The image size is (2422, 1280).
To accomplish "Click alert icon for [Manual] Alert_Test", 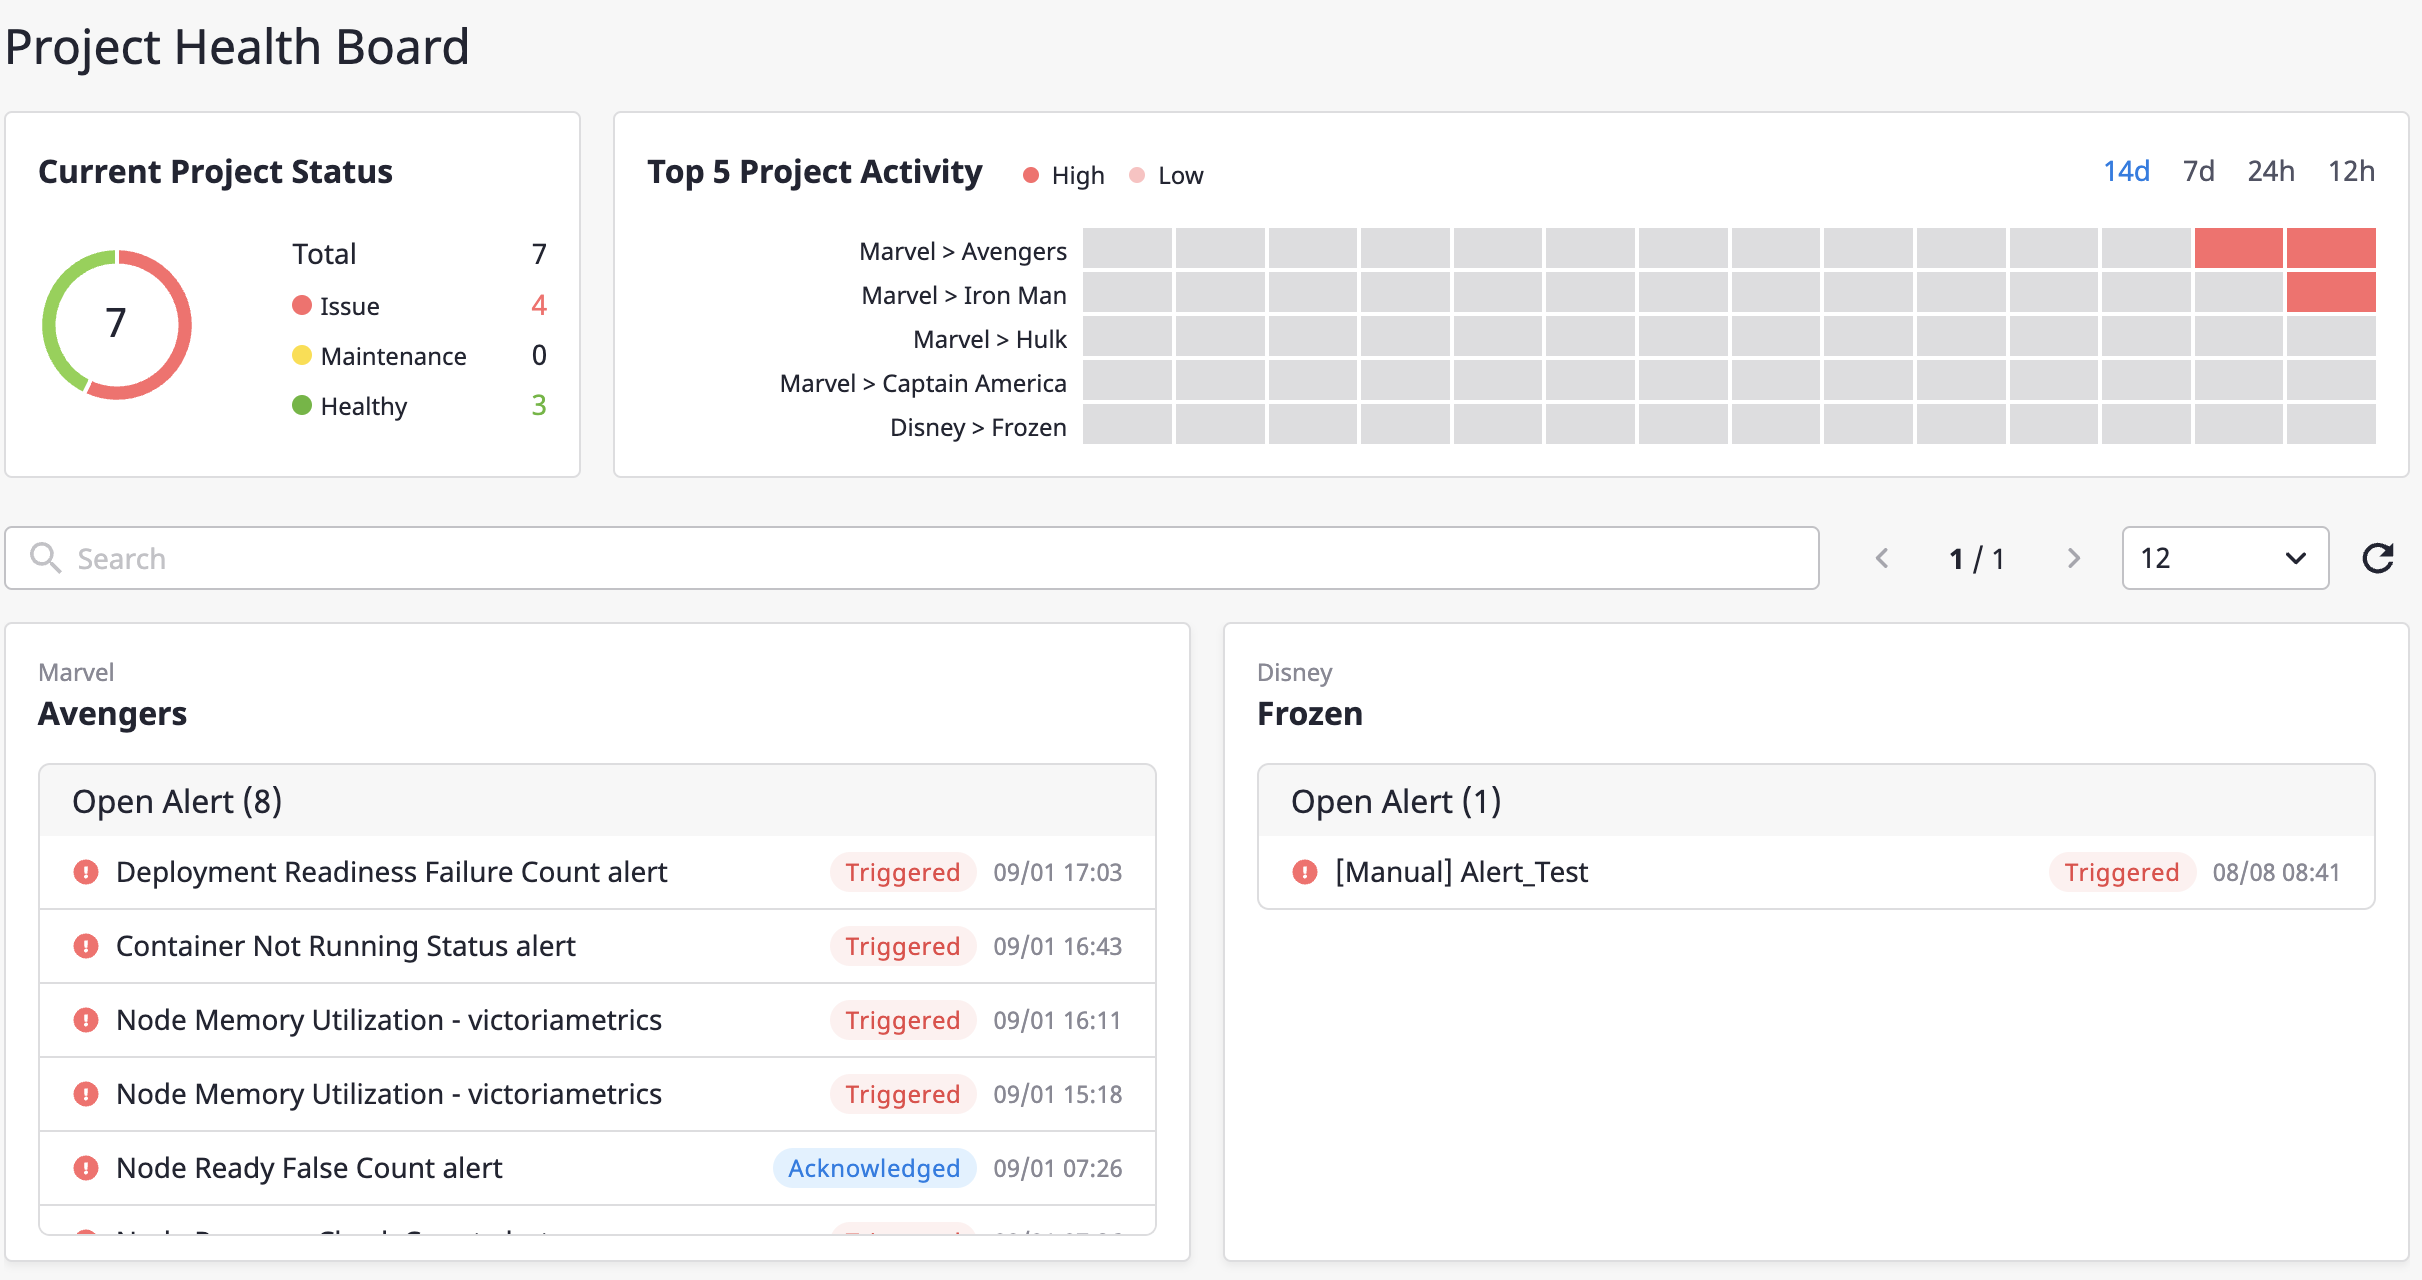I will (1305, 872).
